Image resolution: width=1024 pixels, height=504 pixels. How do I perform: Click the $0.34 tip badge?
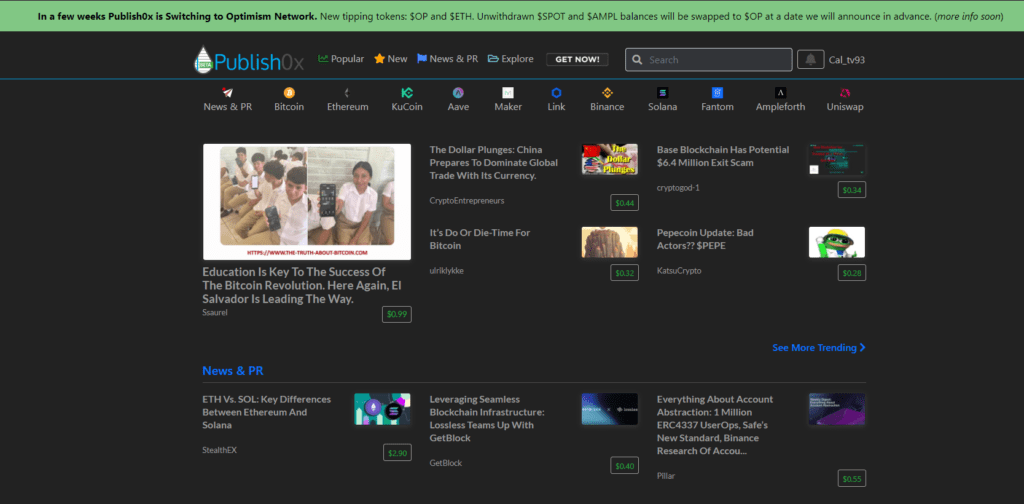[x=852, y=190]
